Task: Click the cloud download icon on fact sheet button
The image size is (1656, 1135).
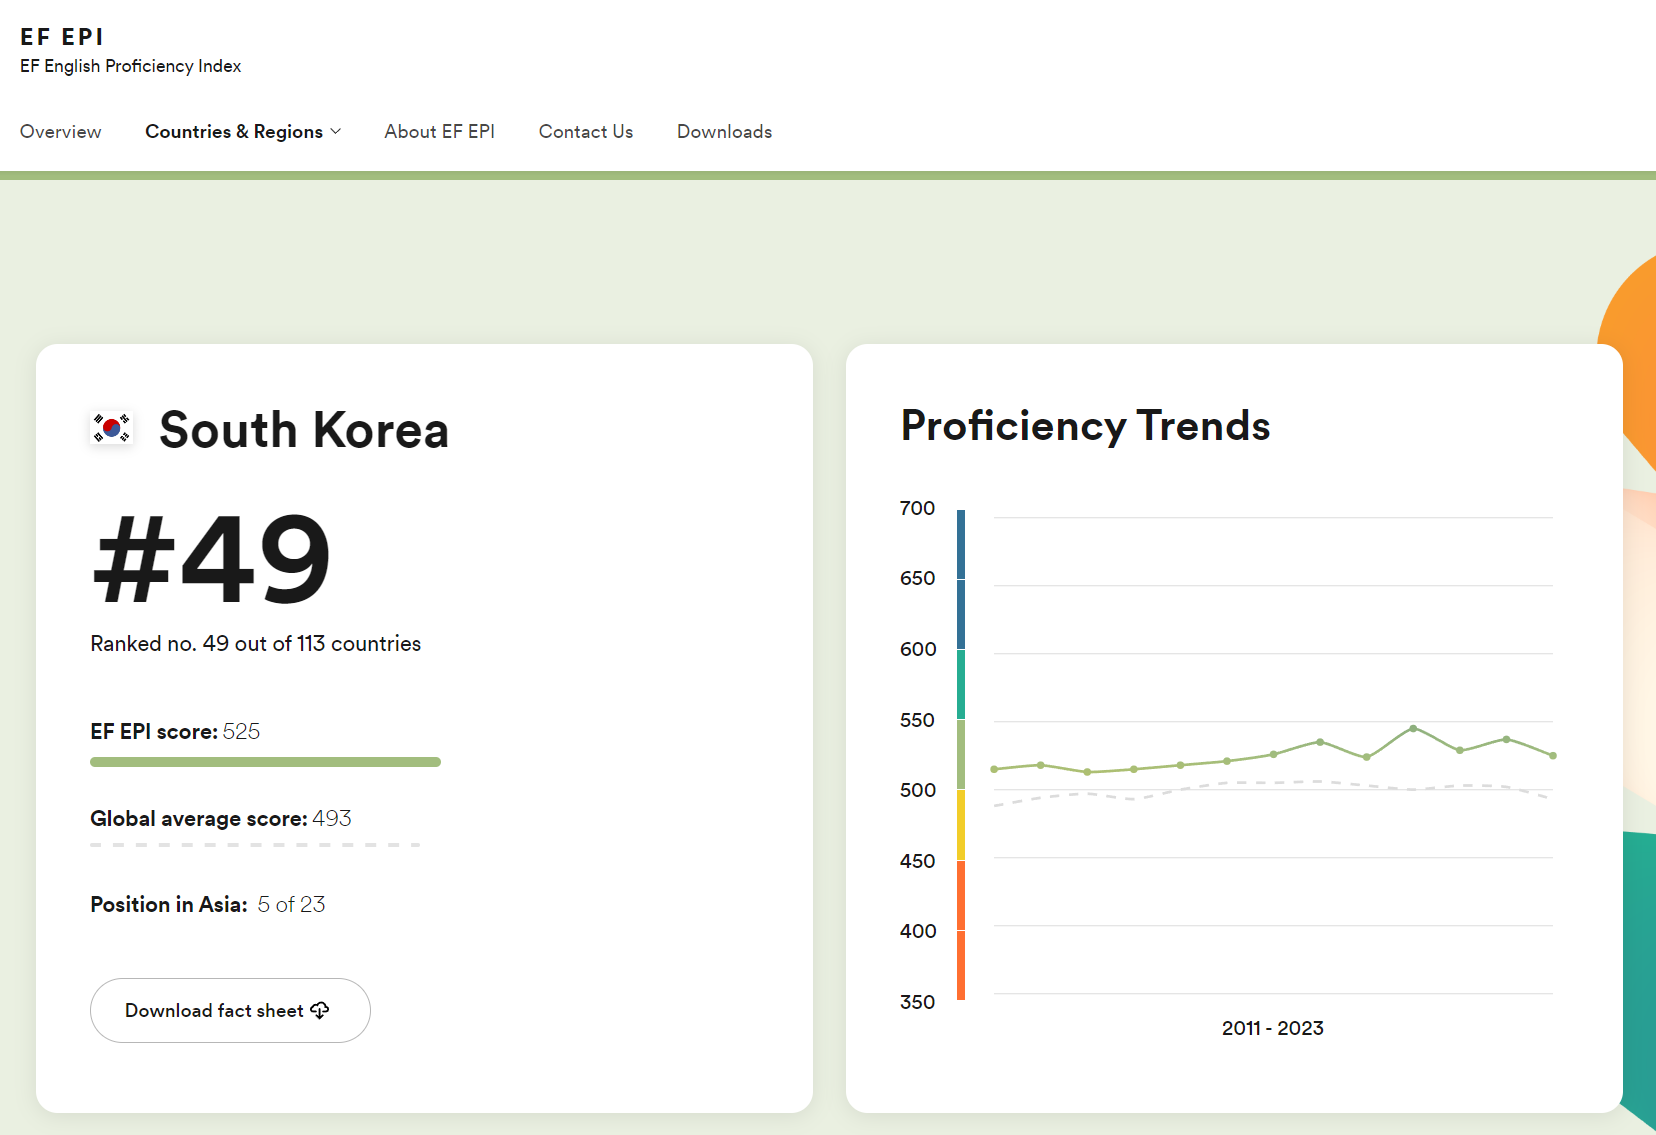Action: [320, 1010]
